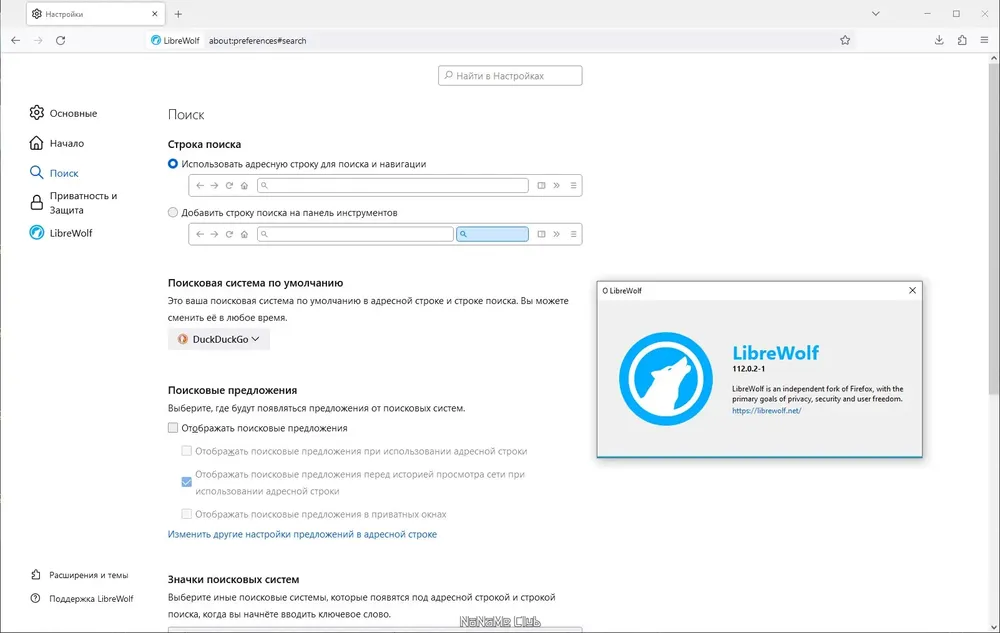Viewport: 1000px width, 633px height.
Task: Click the forward navigation arrow
Action: pyautogui.click(x=38, y=40)
